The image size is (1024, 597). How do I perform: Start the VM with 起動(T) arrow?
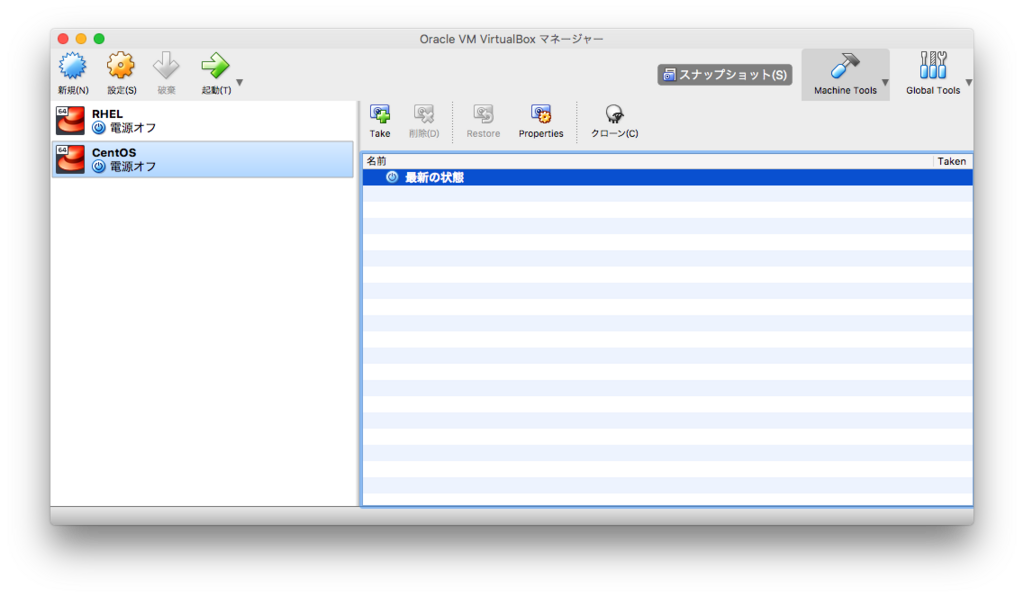pyautogui.click(x=215, y=66)
